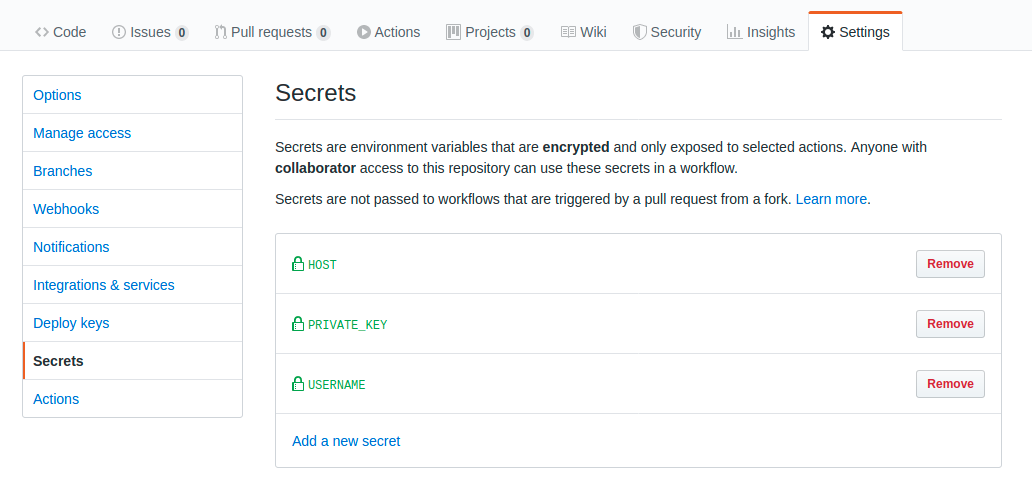Click the bold word collaborator
The height and width of the screenshot is (504, 1032).
[x=315, y=168]
